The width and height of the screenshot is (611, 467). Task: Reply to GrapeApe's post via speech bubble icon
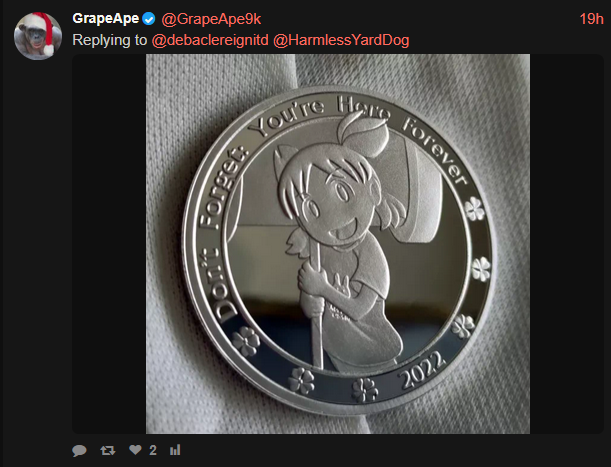[79, 450]
